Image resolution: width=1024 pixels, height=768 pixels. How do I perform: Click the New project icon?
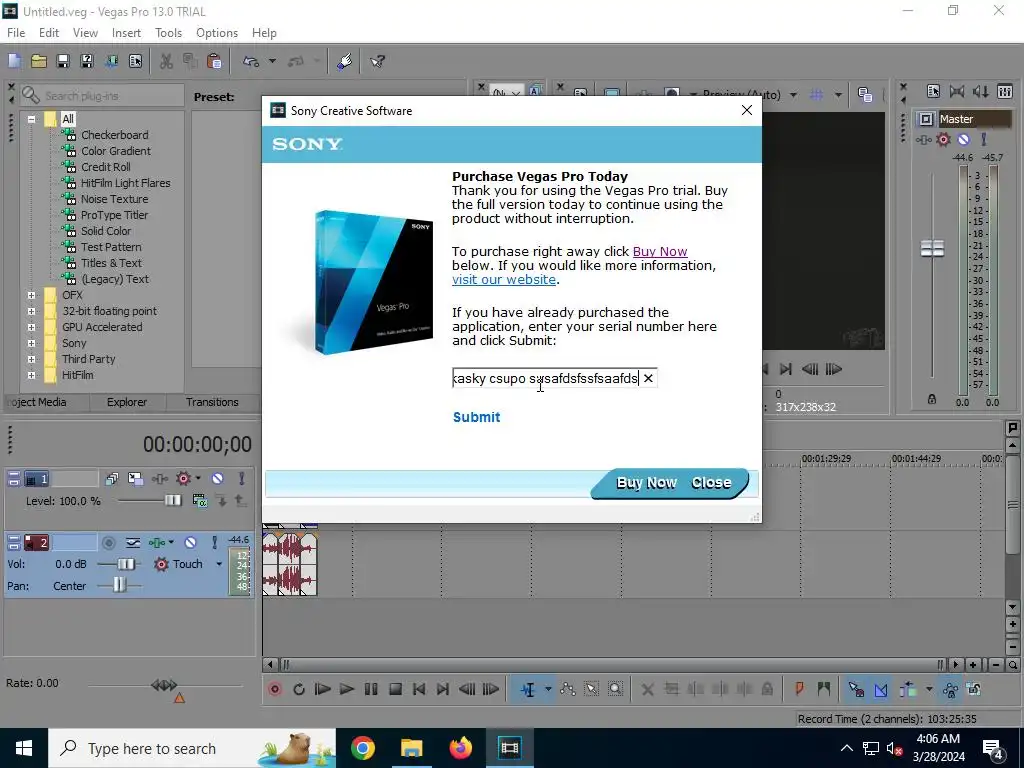click(14, 61)
